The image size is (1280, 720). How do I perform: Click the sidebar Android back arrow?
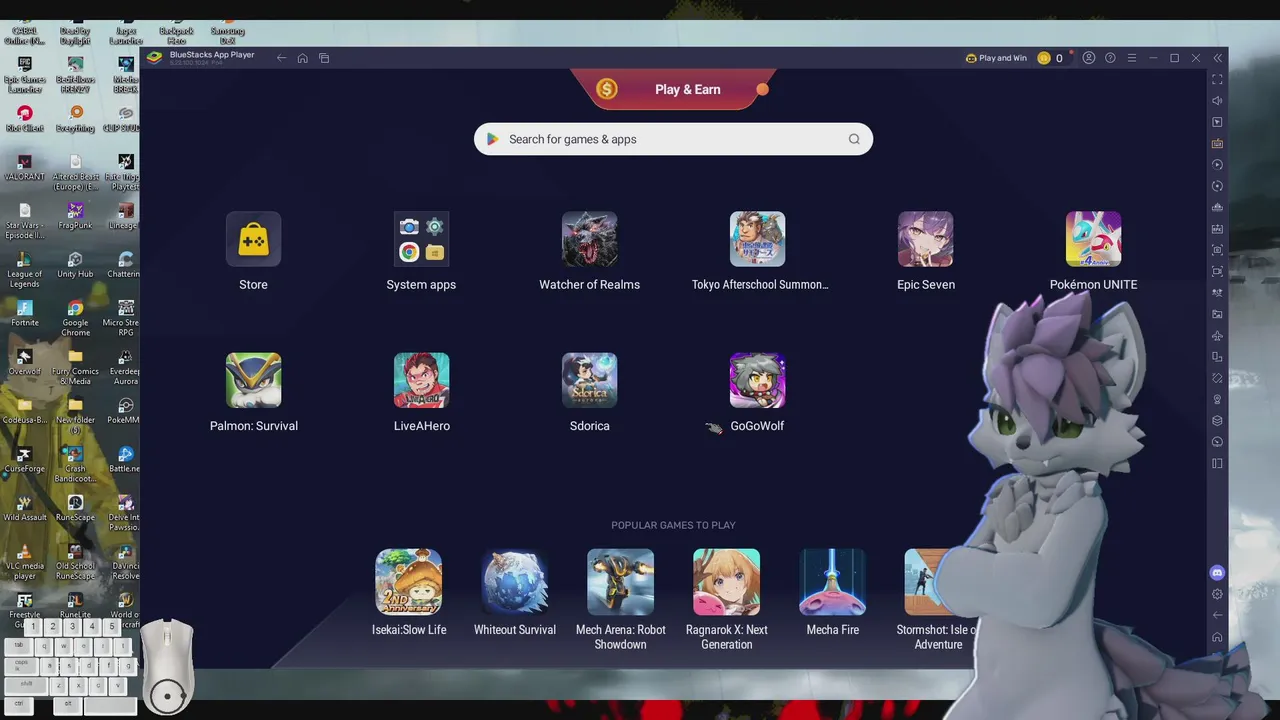1217,615
